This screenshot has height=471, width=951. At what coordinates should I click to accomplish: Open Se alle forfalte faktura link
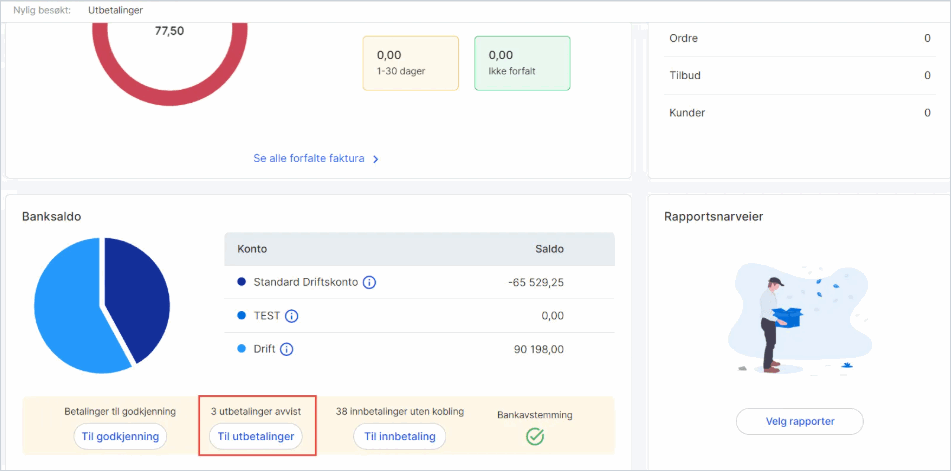click(x=309, y=159)
